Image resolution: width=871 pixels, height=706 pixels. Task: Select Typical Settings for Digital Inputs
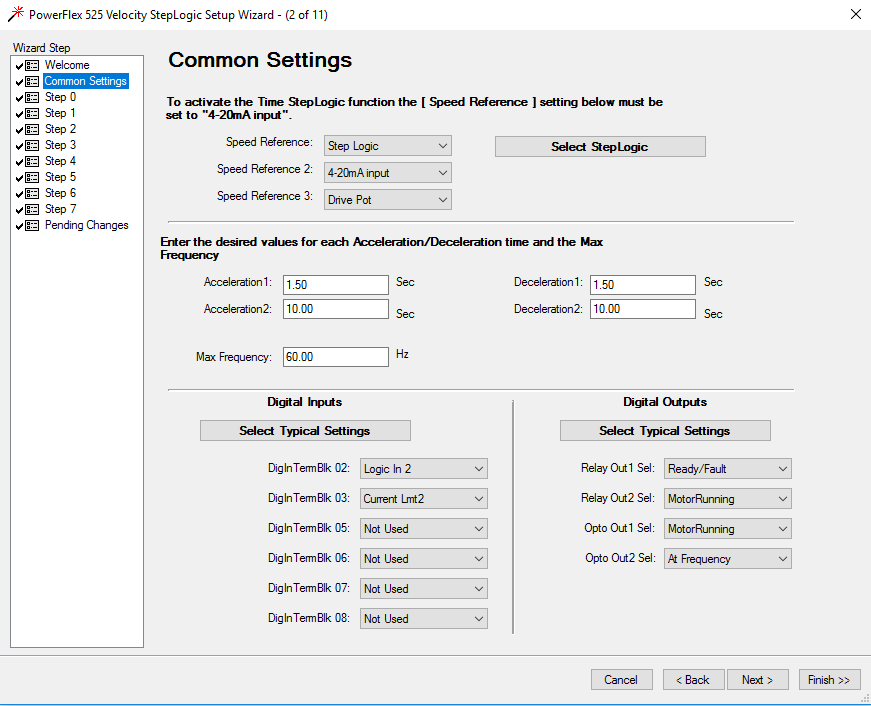tap(305, 430)
